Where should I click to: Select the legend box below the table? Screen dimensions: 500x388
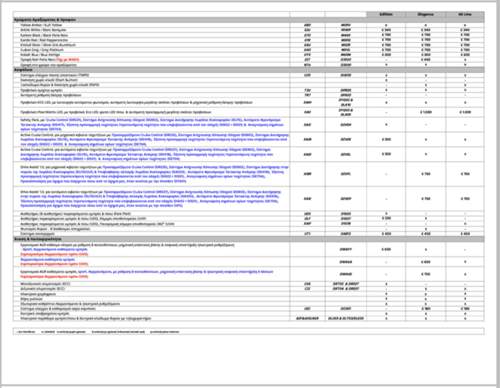click(x=249, y=331)
